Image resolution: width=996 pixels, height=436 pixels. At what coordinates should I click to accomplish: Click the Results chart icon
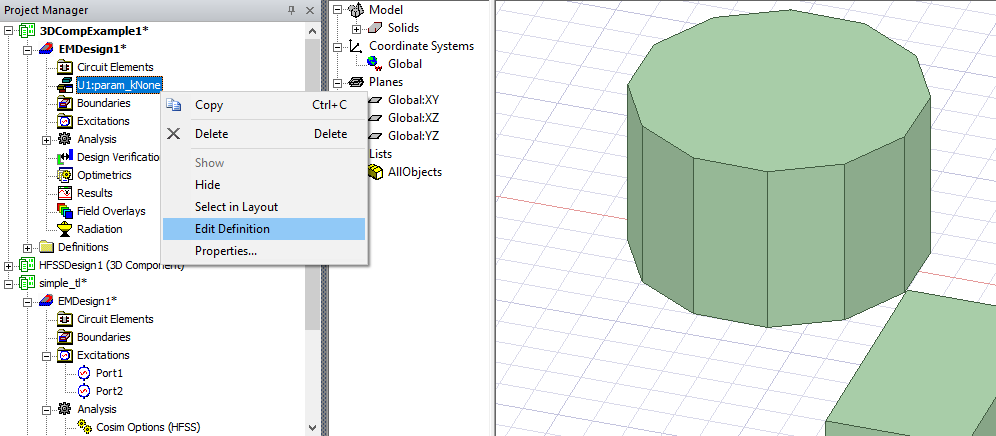(x=65, y=193)
